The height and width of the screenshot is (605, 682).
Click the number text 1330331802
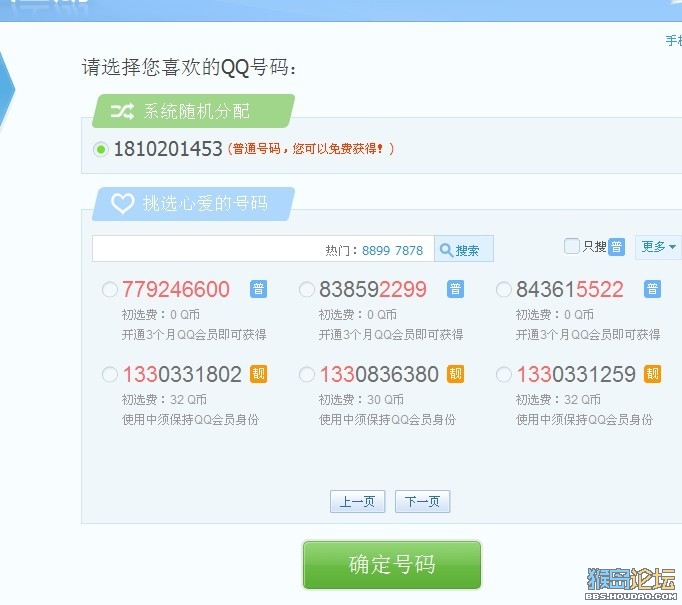coord(182,374)
